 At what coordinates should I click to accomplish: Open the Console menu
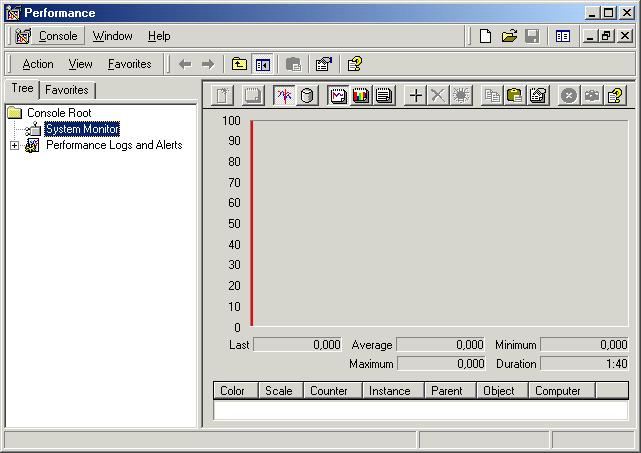click(58, 36)
